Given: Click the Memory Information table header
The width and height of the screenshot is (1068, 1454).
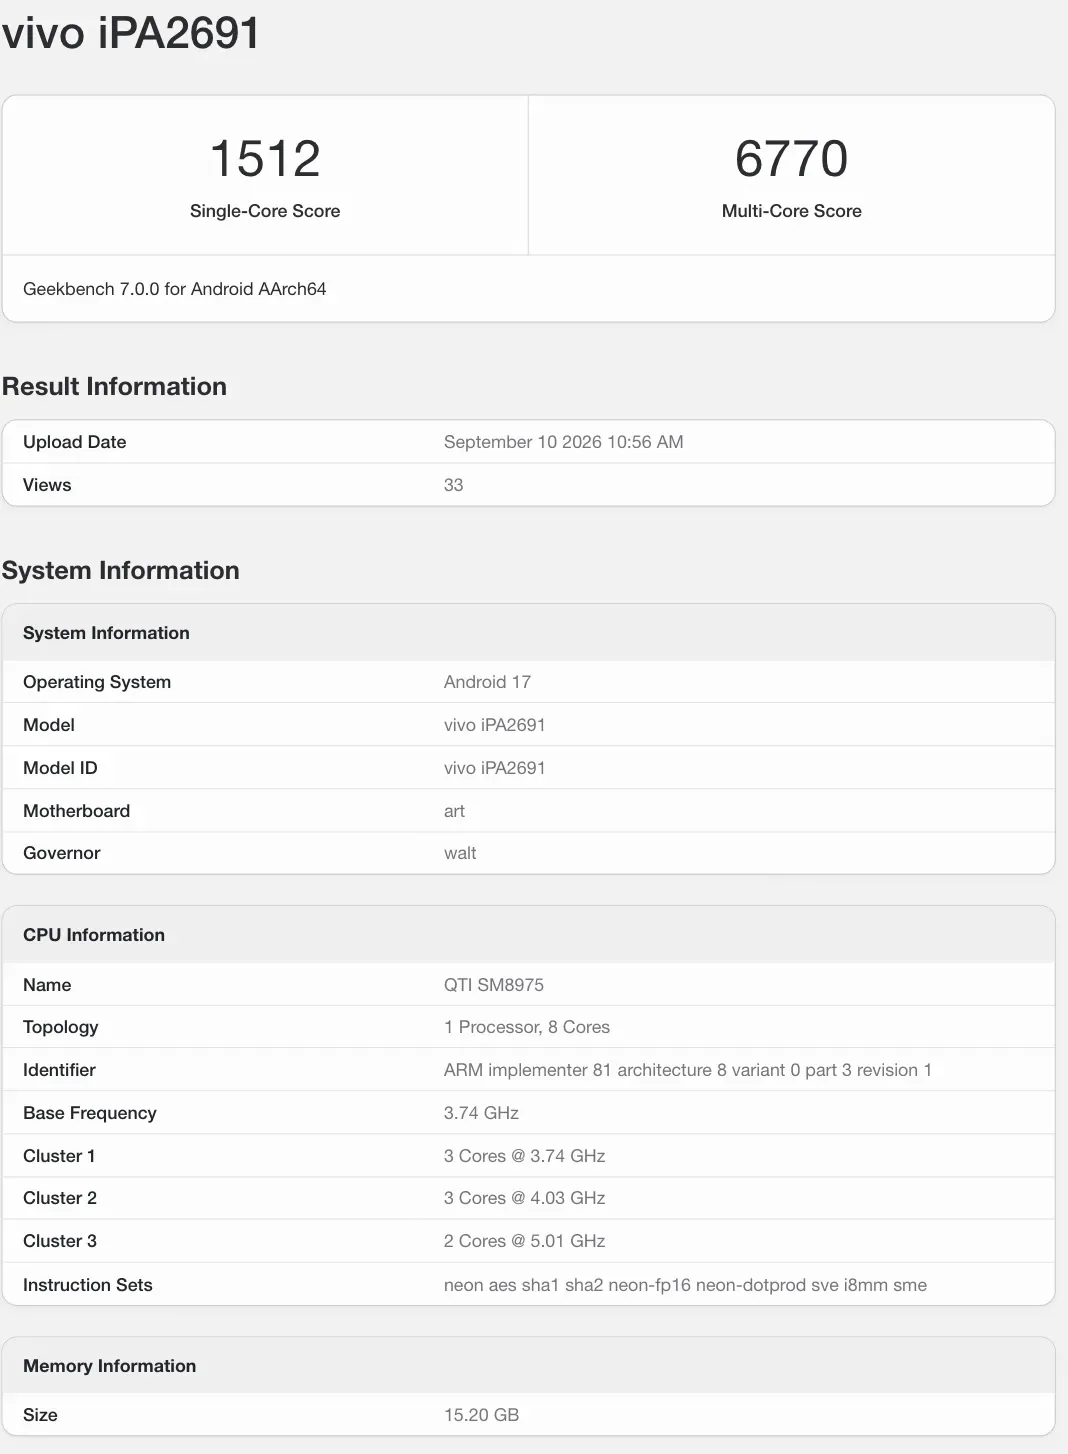Looking at the screenshot, I should (109, 1366).
